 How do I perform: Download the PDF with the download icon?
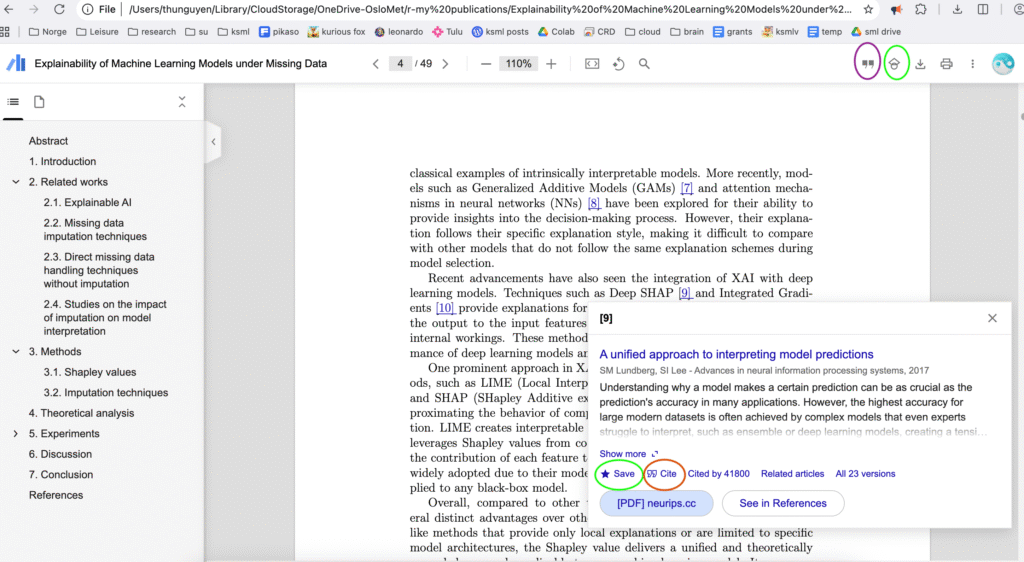[920, 64]
